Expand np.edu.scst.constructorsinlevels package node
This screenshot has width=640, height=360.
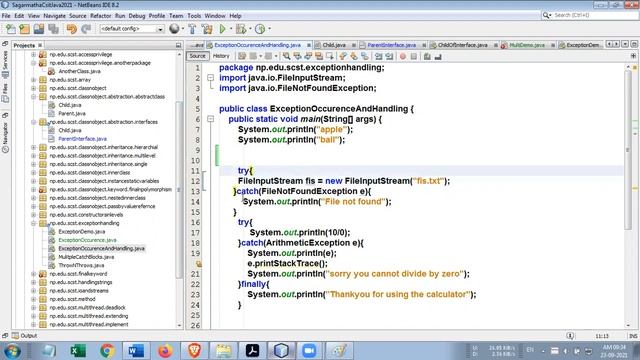coord(33,215)
